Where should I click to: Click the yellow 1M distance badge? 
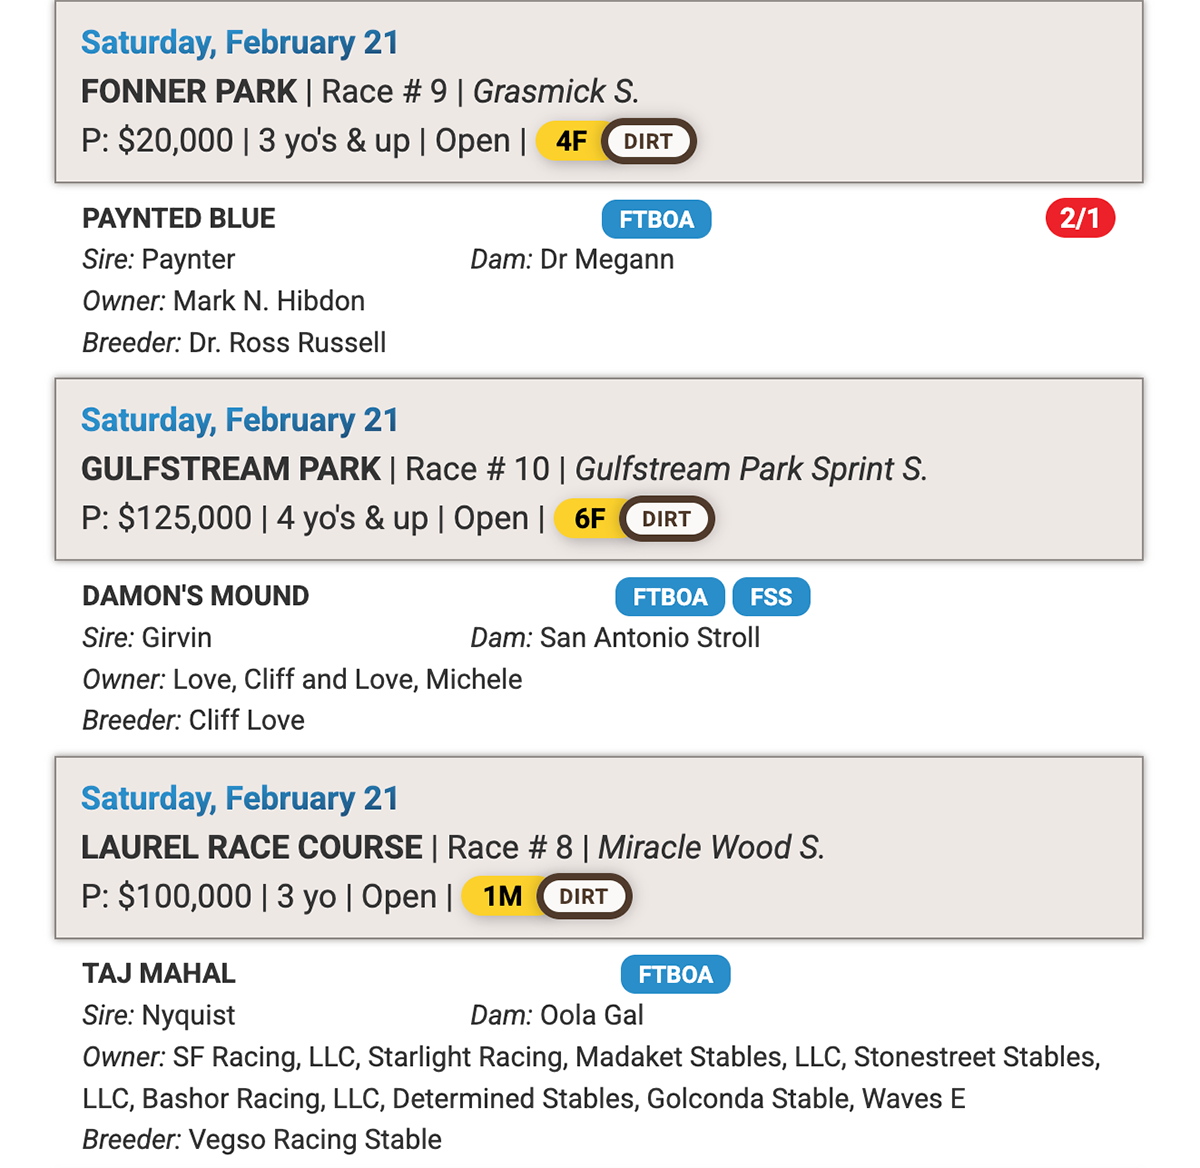(502, 896)
